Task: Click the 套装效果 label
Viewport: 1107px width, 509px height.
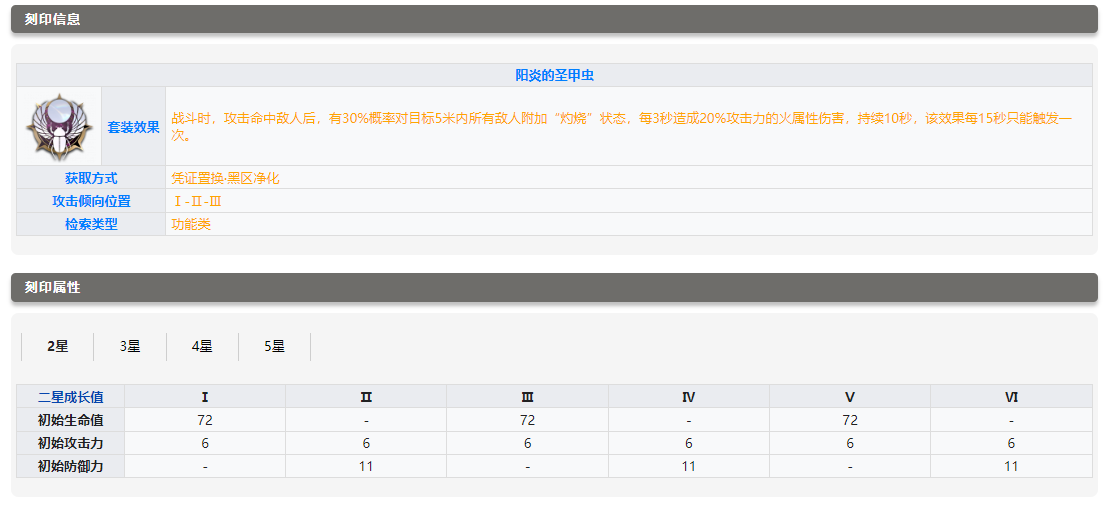Action: pyautogui.click(x=133, y=127)
